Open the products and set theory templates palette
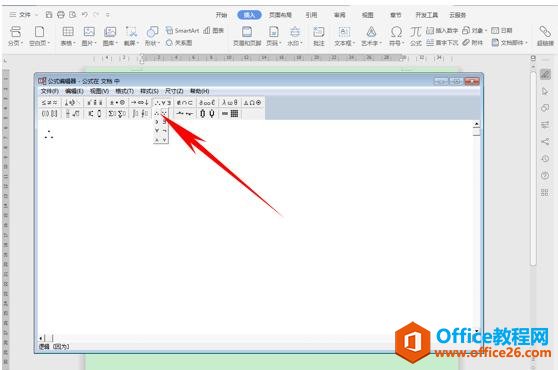The height and width of the screenshot is (370, 558). (207, 113)
